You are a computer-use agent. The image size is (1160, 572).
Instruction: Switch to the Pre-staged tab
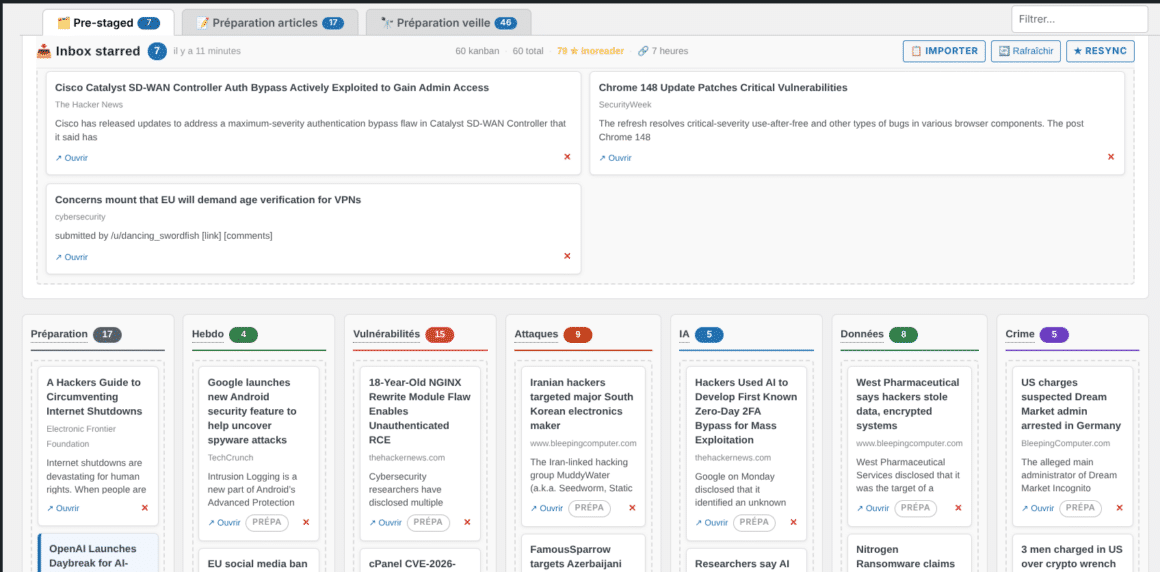coord(108,23)
